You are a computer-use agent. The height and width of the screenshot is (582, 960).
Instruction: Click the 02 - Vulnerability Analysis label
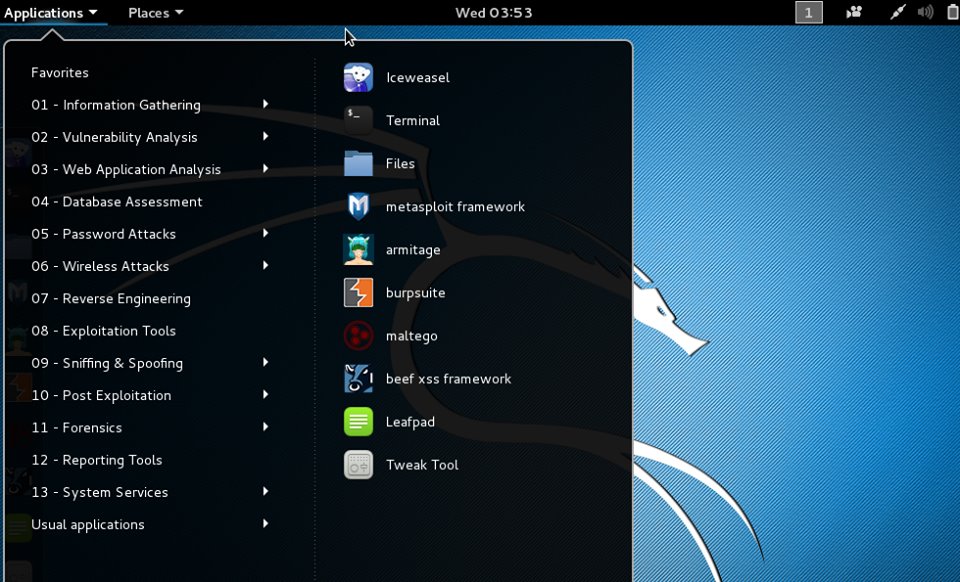[x=114, y=138]
